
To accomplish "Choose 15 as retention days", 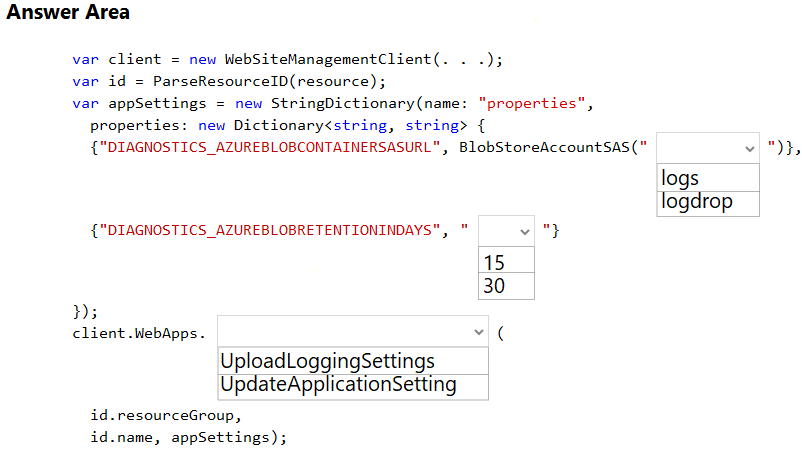I will point(506,261).
